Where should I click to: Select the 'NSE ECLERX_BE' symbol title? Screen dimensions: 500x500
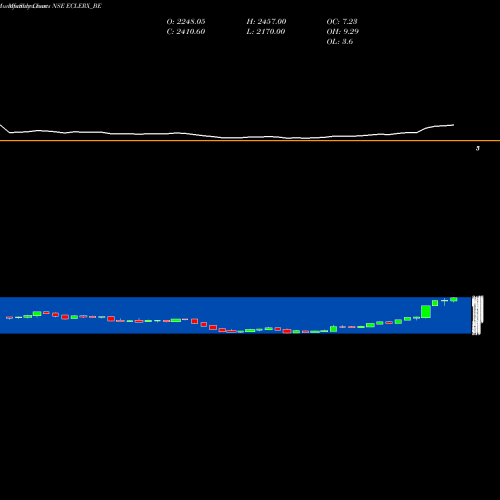(x=77, y=6)
